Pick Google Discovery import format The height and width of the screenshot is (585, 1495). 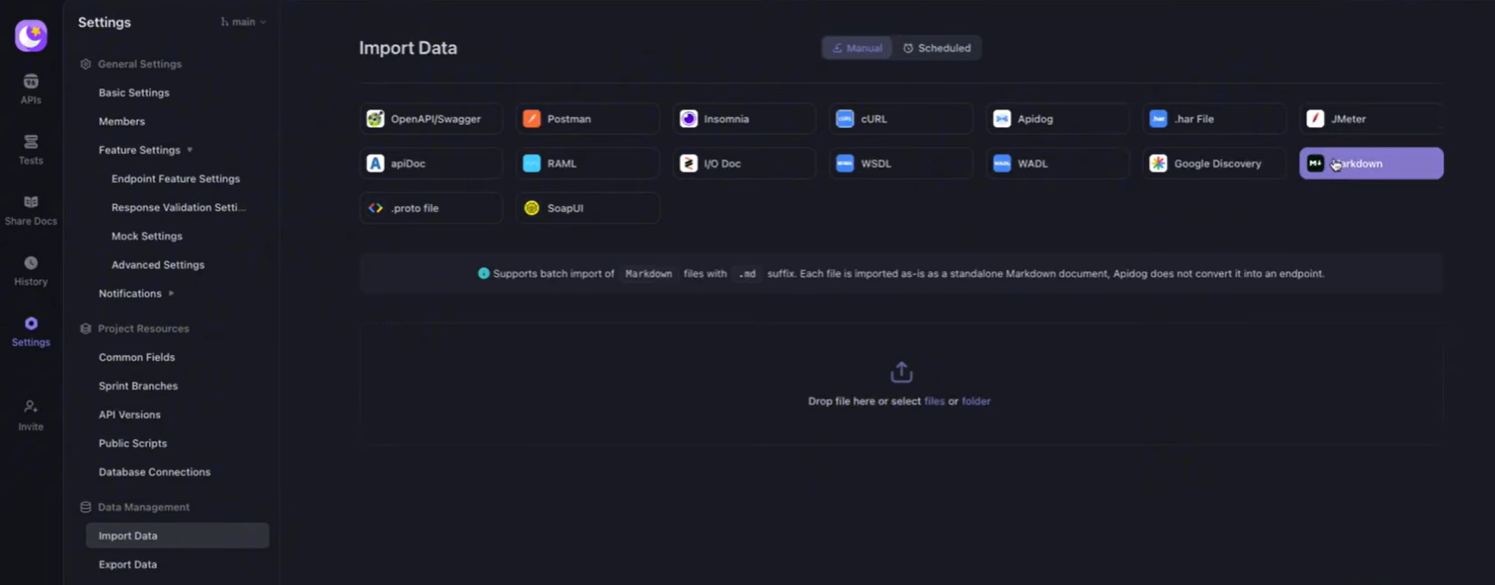[x=1214, y=164]
